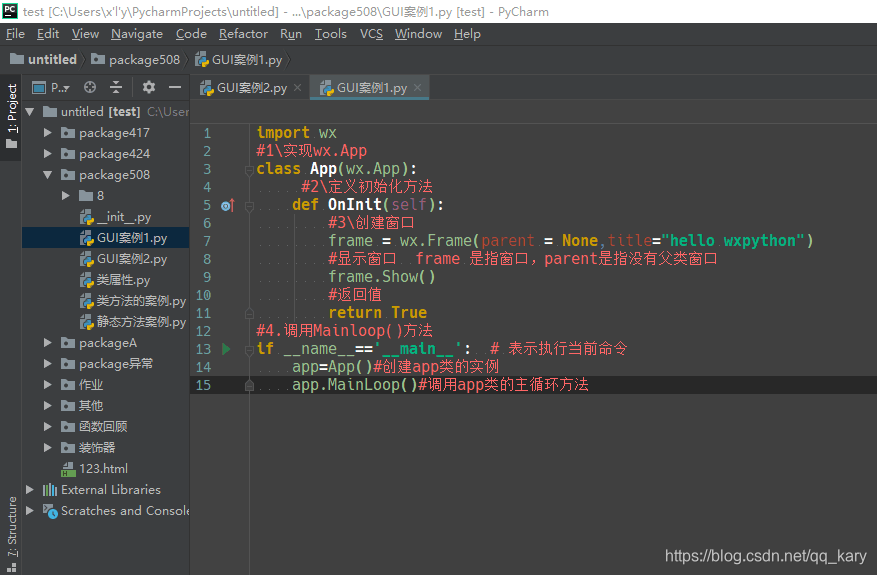Click the package508 breadcrumb
The width and height of the screenshot is (877, 575).
tap(135, 59)
